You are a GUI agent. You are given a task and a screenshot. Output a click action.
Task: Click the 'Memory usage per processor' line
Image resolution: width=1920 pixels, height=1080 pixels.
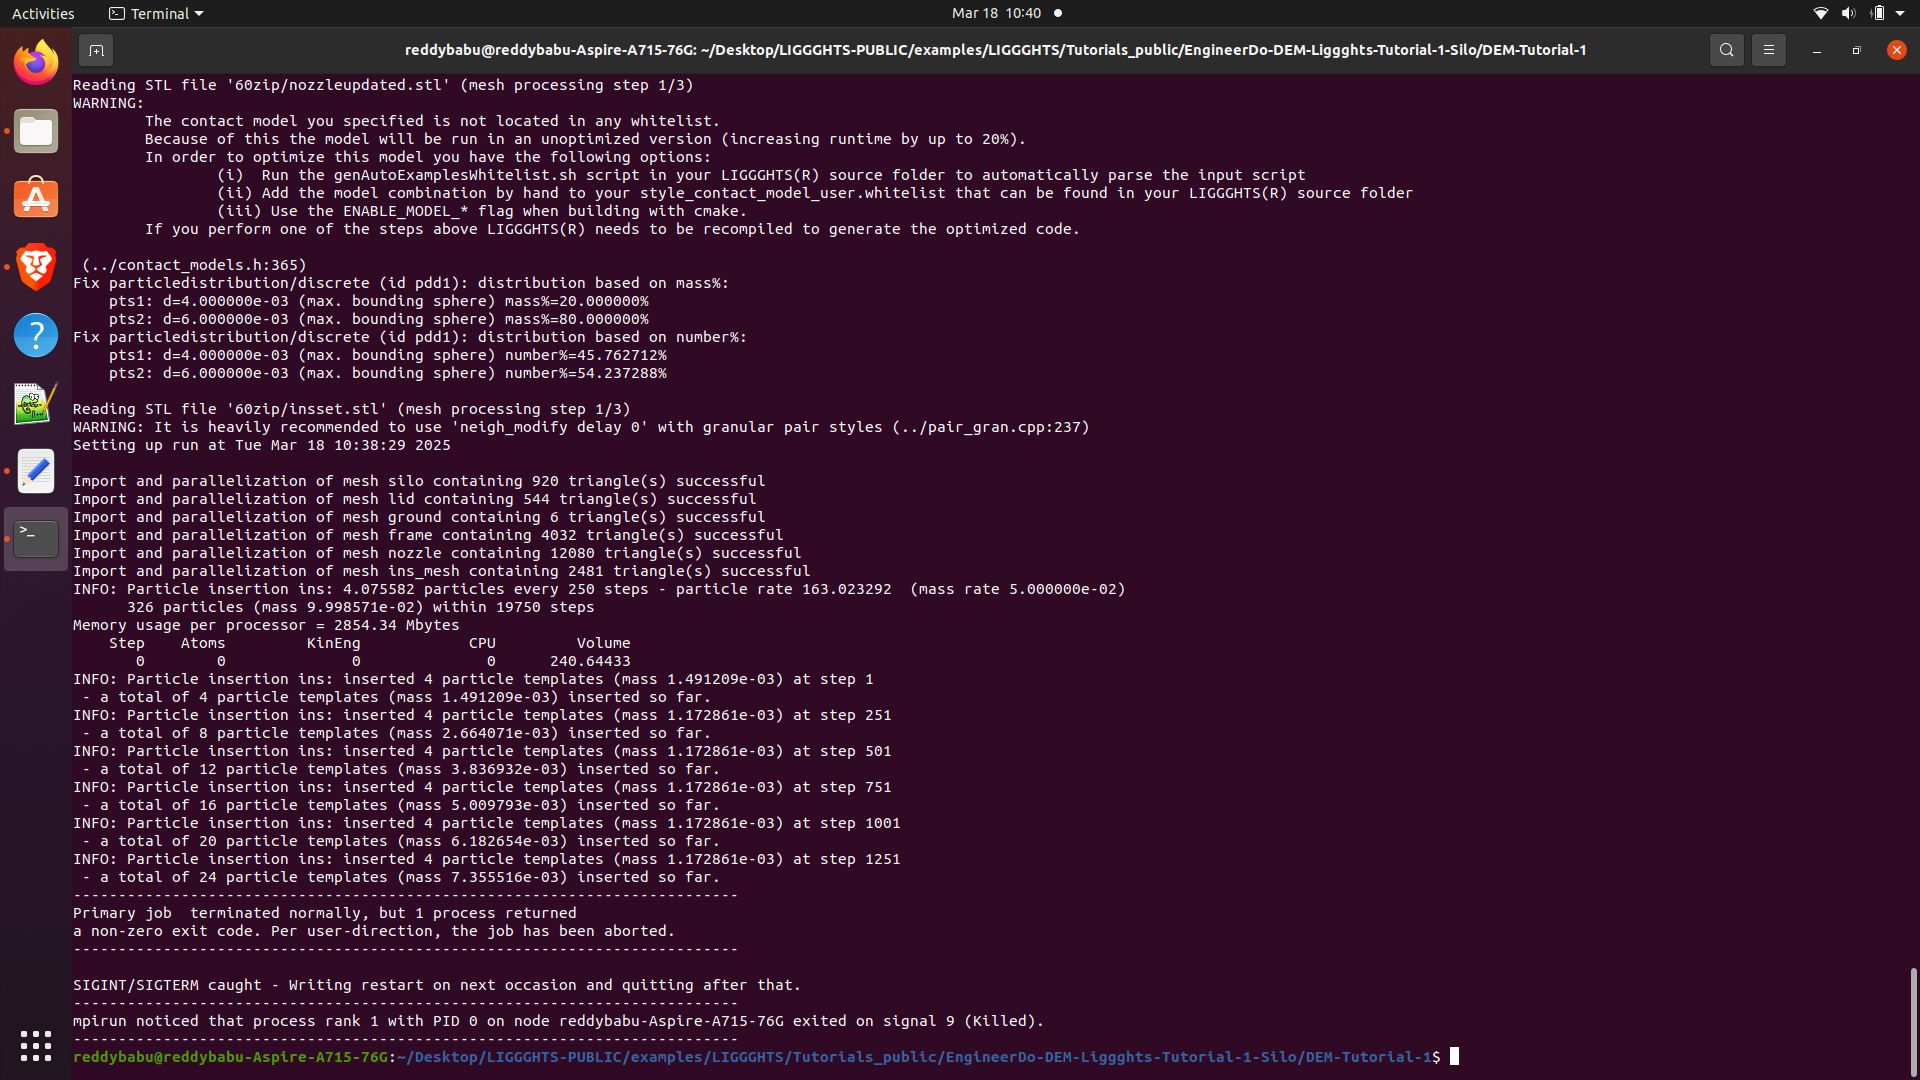(x=266, y=625)
